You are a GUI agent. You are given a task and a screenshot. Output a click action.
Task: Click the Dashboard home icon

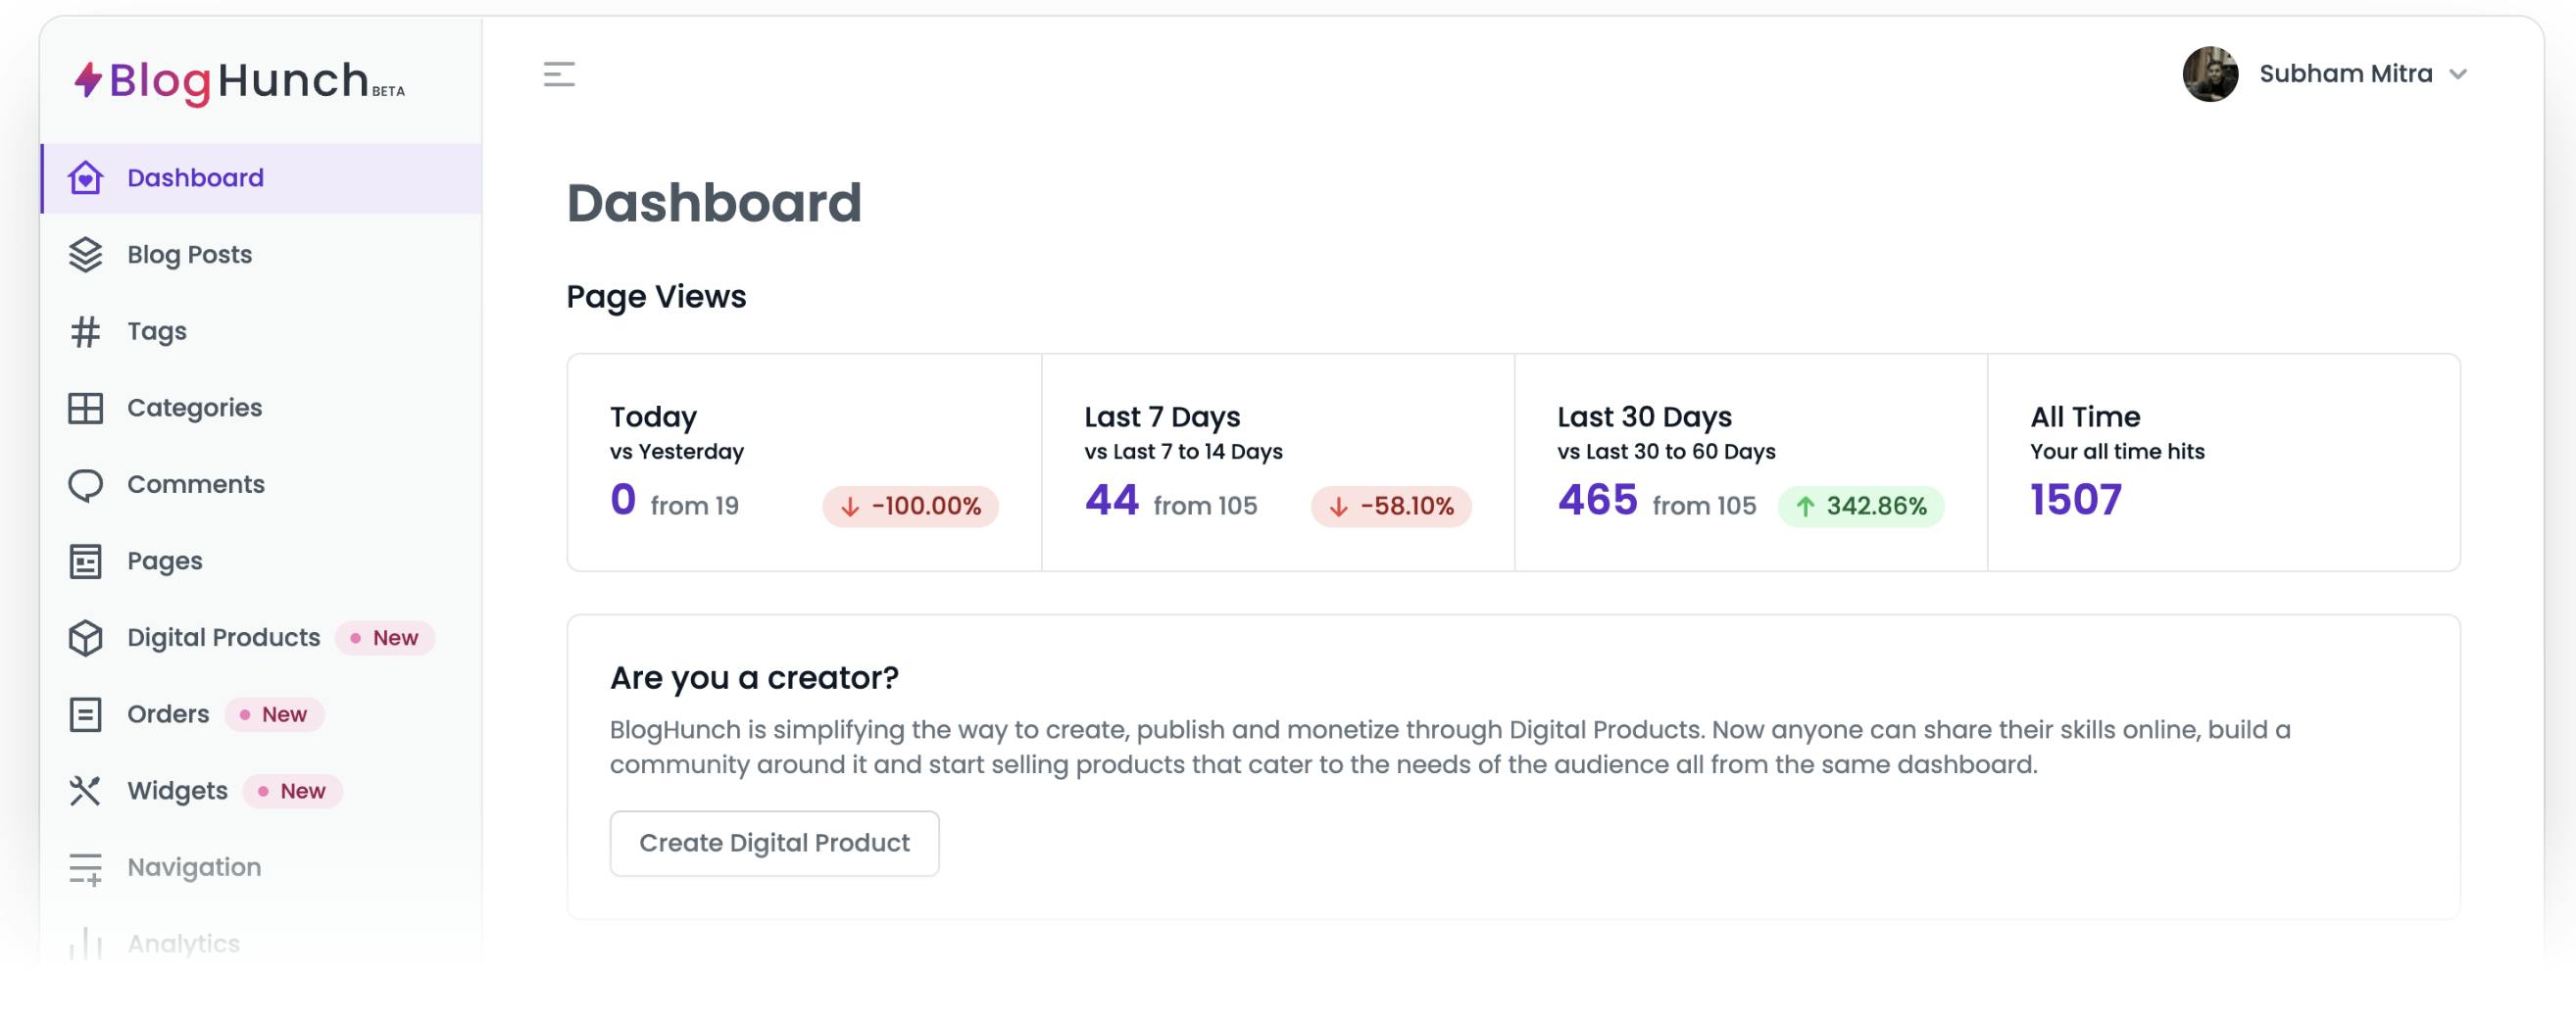click(x=86, y=178)
